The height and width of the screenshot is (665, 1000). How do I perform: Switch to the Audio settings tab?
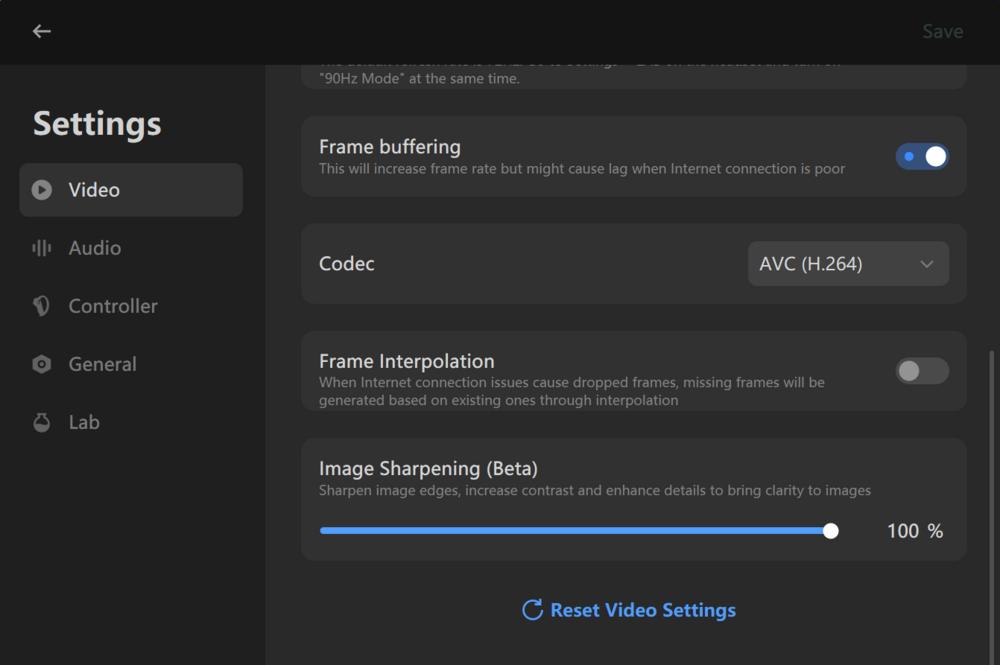click(94, 248)
